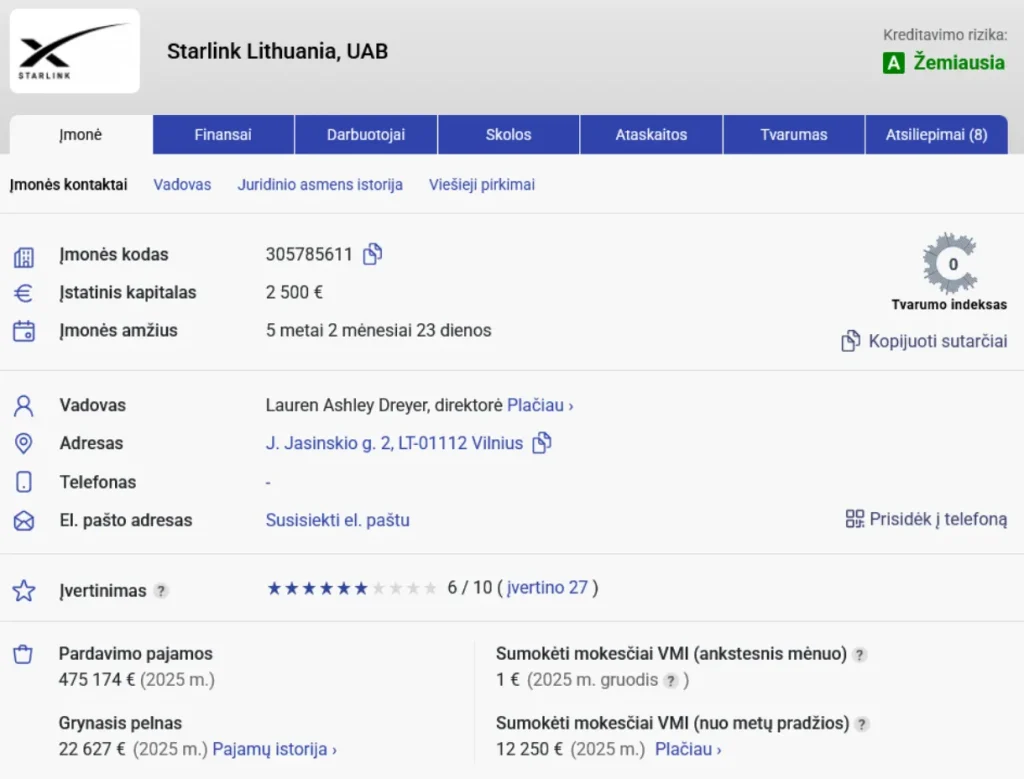Open Viešieji pirkimai link

click(x=482, y=185)
